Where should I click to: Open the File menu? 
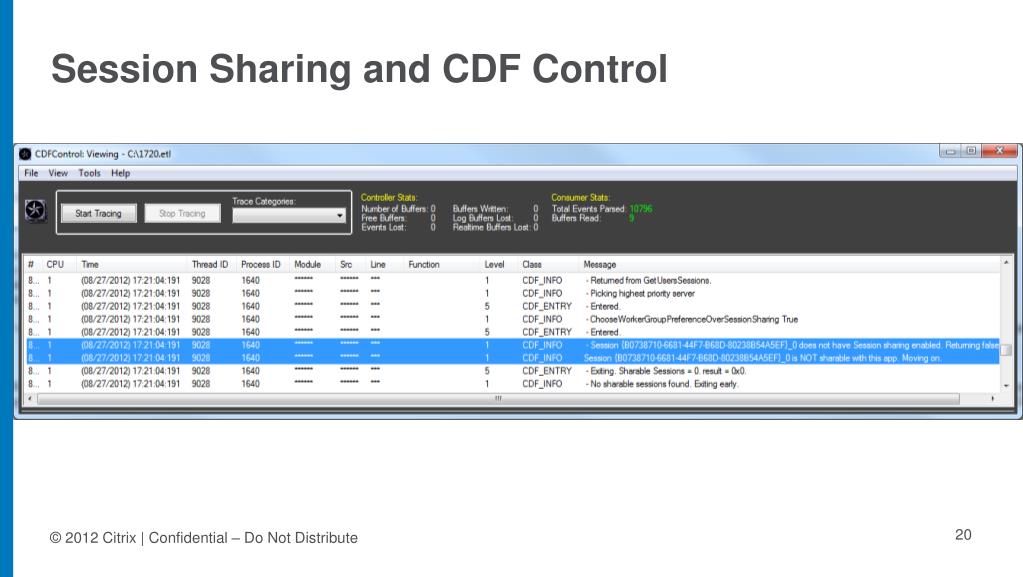pos(31,173)
